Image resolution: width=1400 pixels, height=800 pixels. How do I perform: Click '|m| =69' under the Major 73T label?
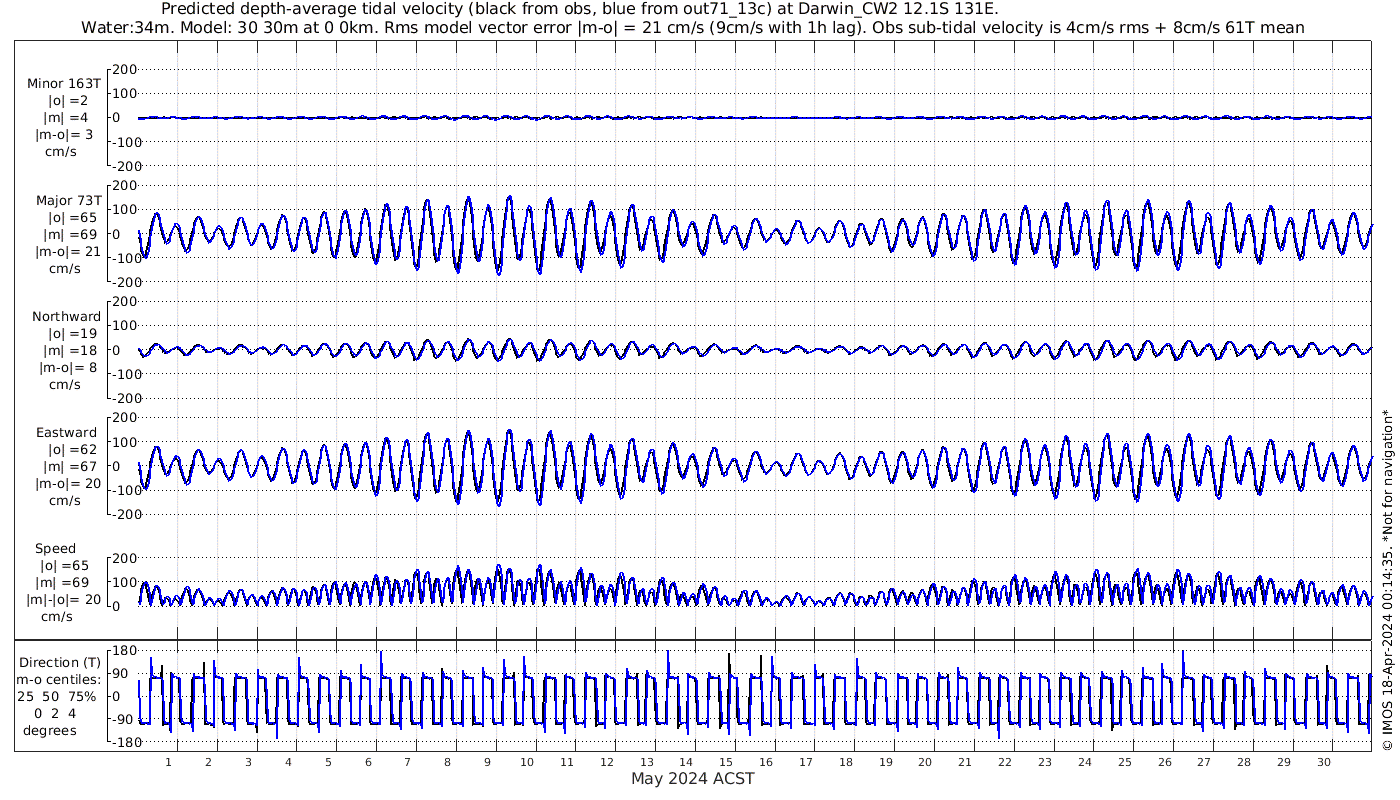(68, 235)
